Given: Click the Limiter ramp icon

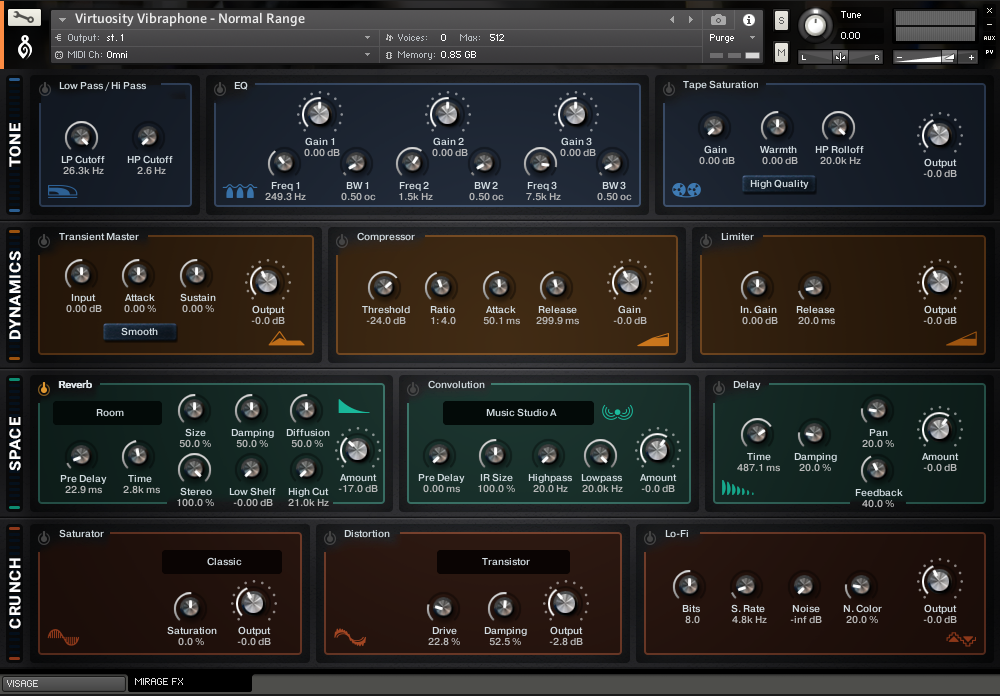Looking at the screenshot, I should 962,339.
